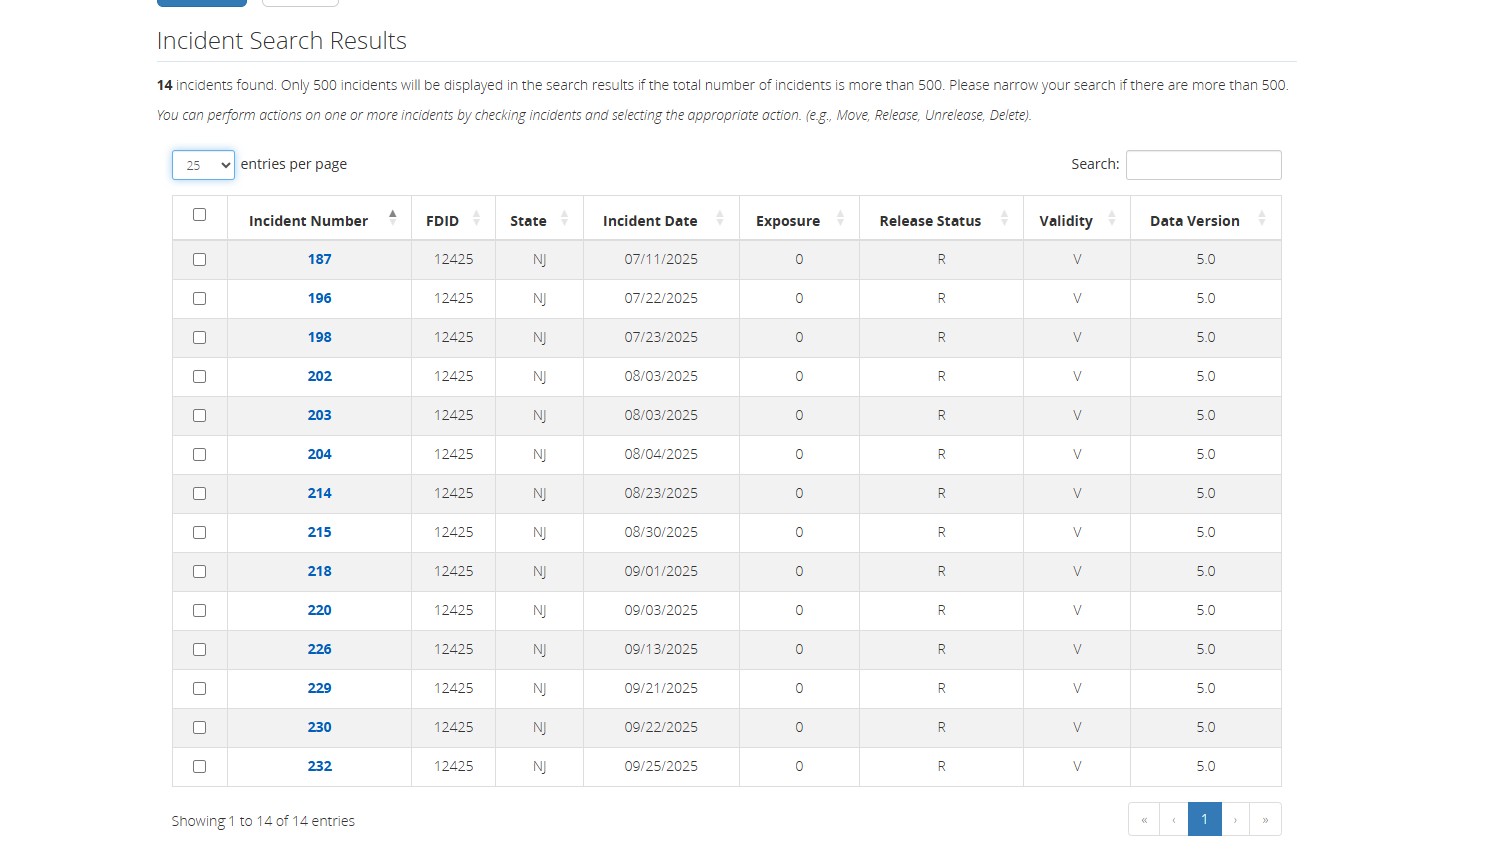The width and height of the screenshot is (1493, 867).
Task: Click the next page arrow
Action: 1235,819
